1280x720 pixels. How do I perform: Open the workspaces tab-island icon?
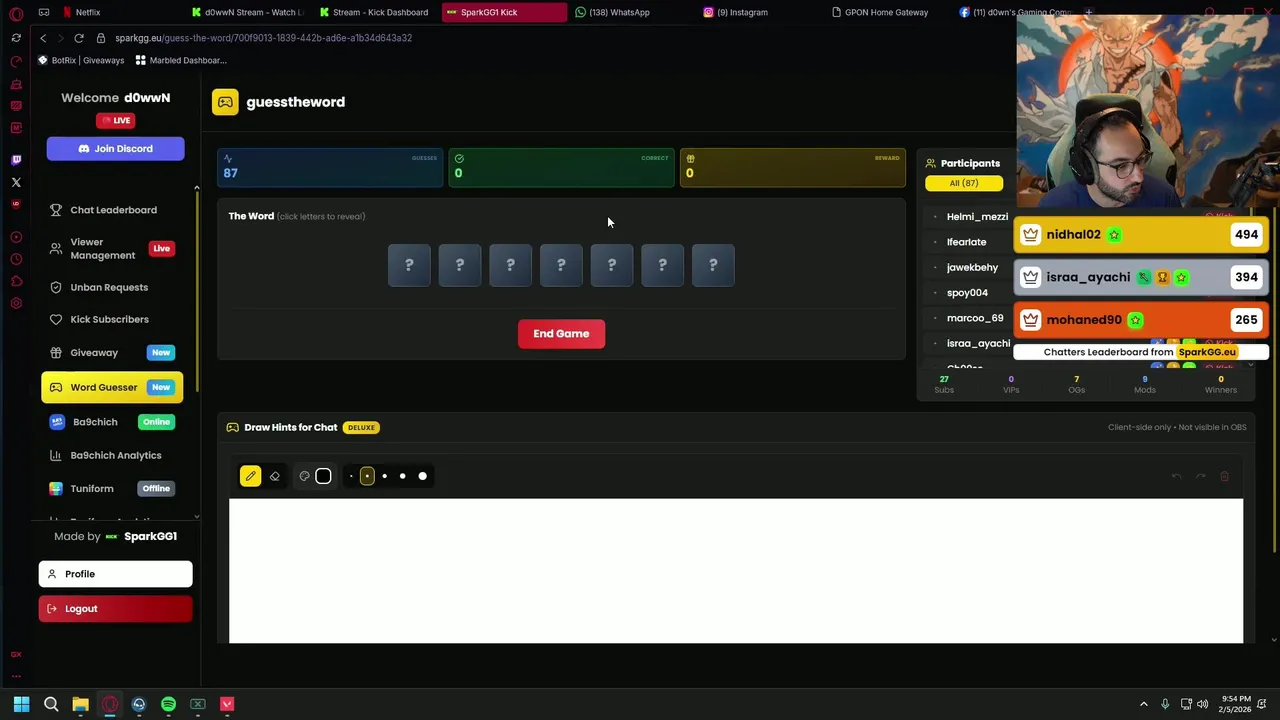click(44, 12)
